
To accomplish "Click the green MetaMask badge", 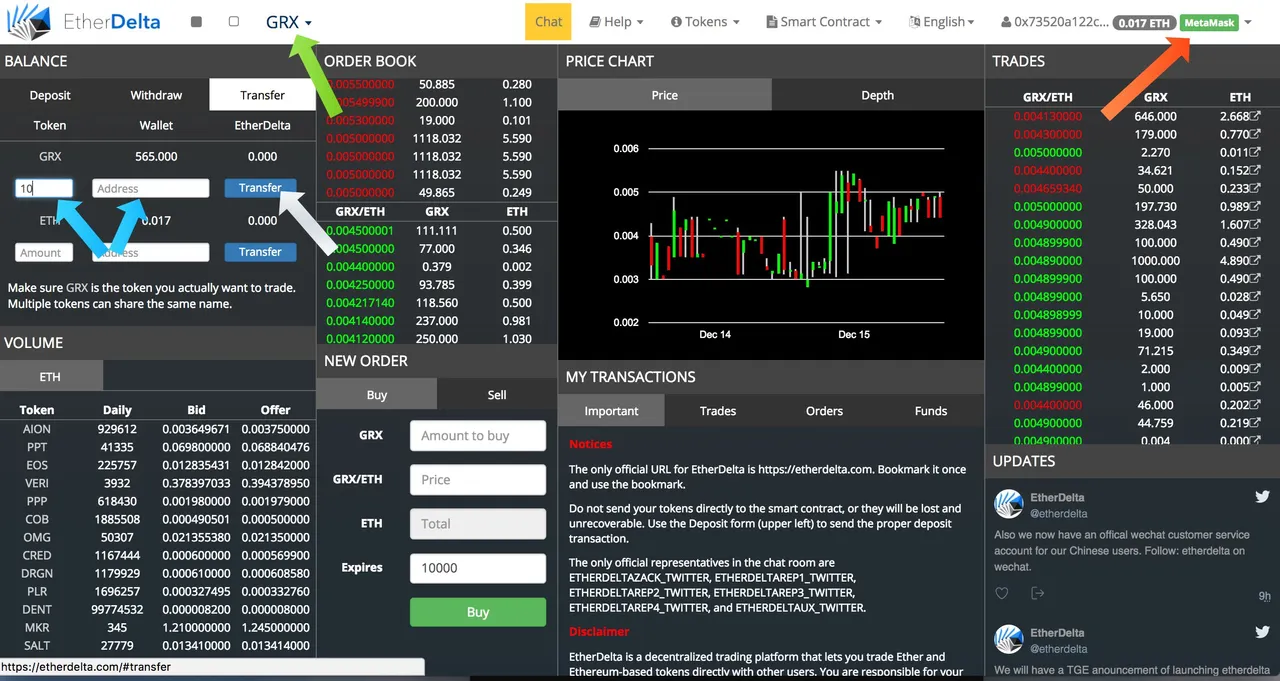I will click(1209, 22).
